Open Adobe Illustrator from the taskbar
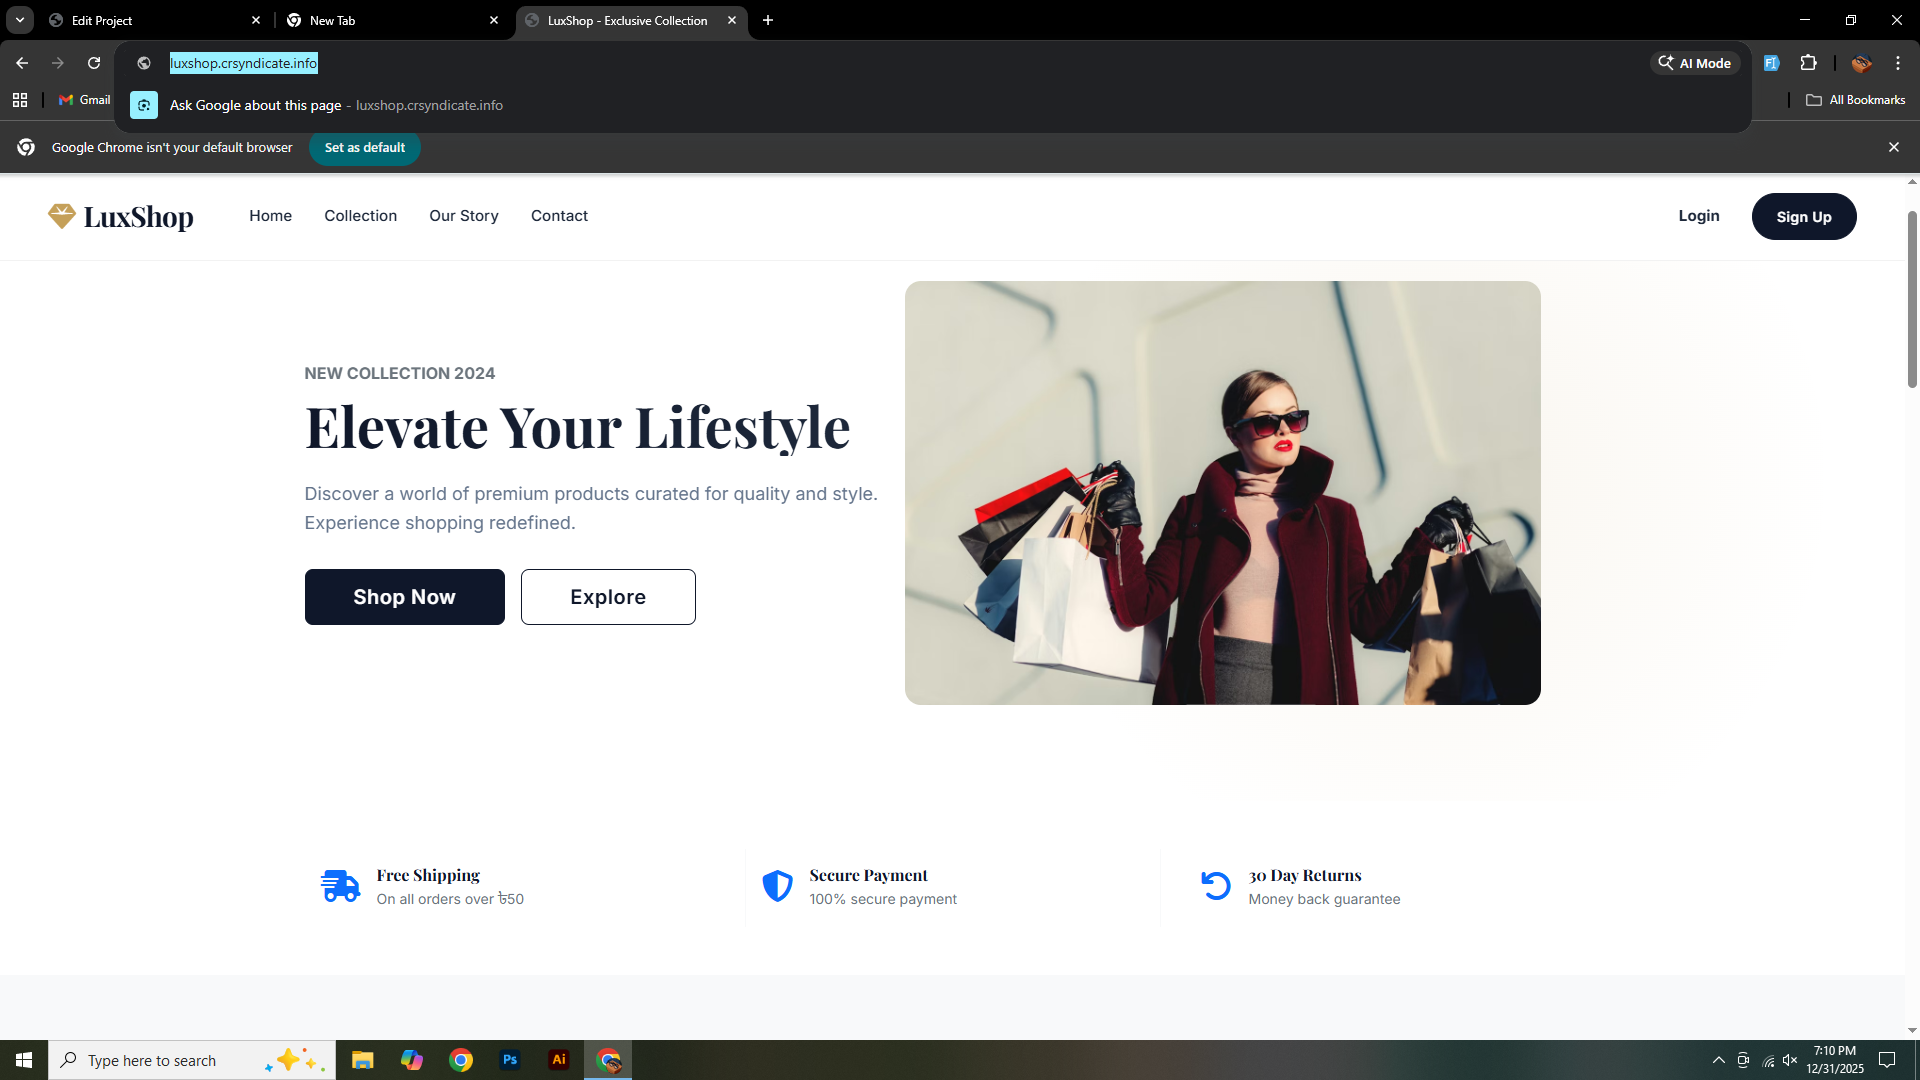1920x1080 pixels. point(559,1059)
